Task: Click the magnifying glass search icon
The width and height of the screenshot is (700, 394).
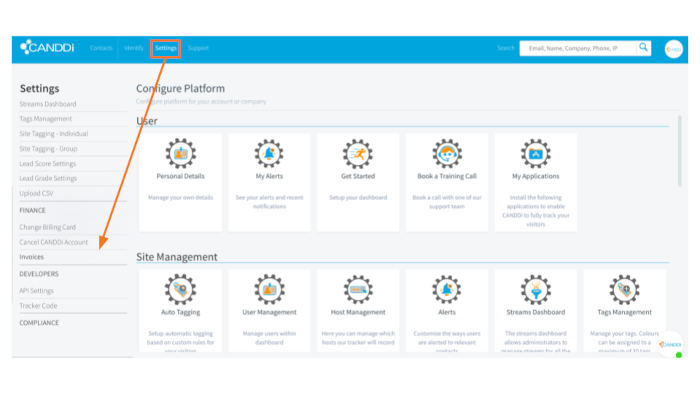Action: 643,47
